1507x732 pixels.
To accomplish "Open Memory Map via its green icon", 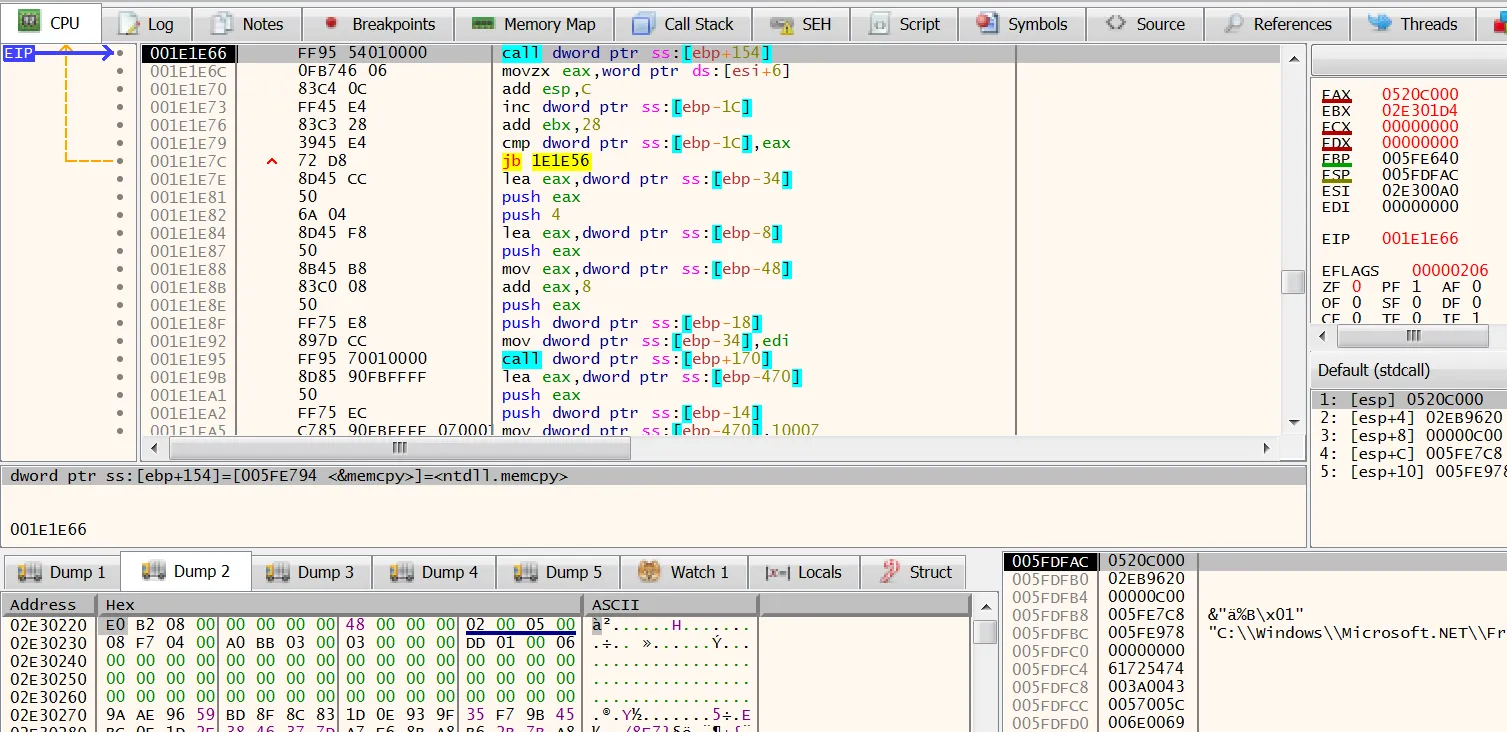I will coord(483,24).
